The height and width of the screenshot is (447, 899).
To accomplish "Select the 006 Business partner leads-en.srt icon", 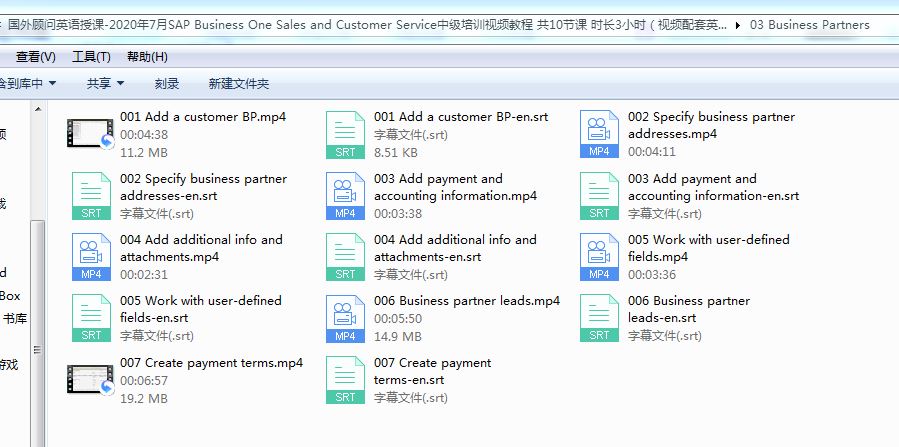I will 599,318.
